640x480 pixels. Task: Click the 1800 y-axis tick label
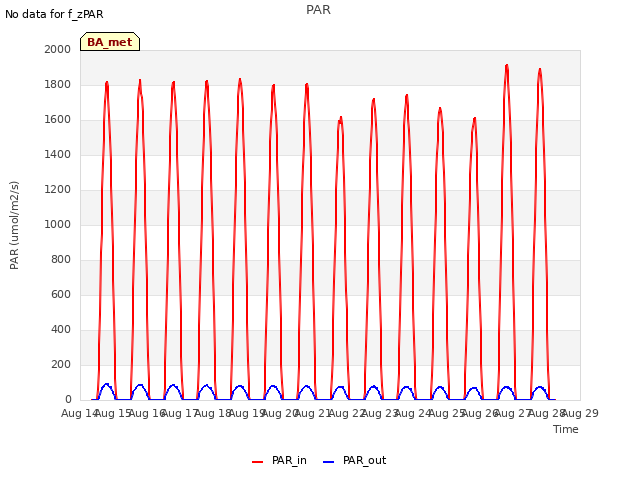pyautogui.click(x=58, y=84)
